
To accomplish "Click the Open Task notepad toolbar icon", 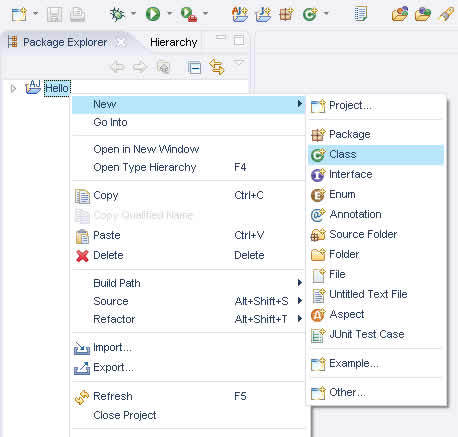I will point(361,14).
